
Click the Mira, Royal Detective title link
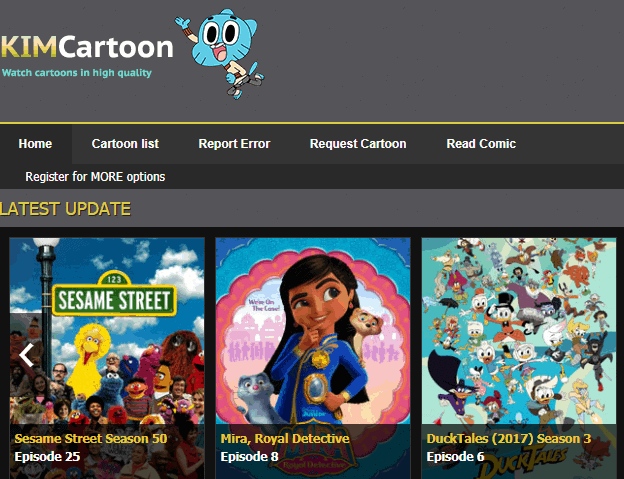pos(284,438)
